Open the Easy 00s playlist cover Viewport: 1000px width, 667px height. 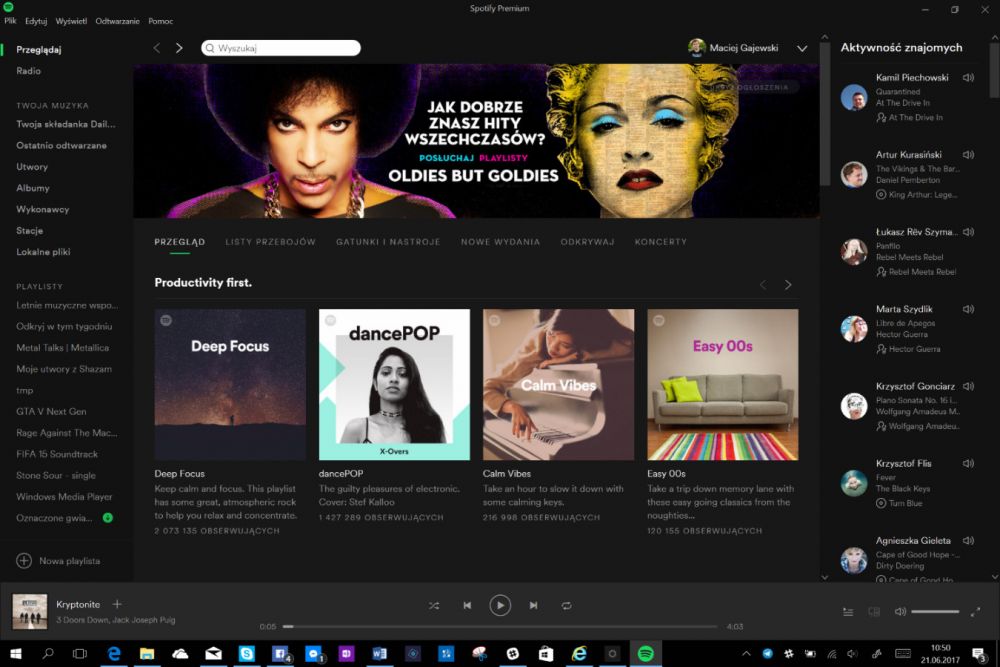(723, 385)
